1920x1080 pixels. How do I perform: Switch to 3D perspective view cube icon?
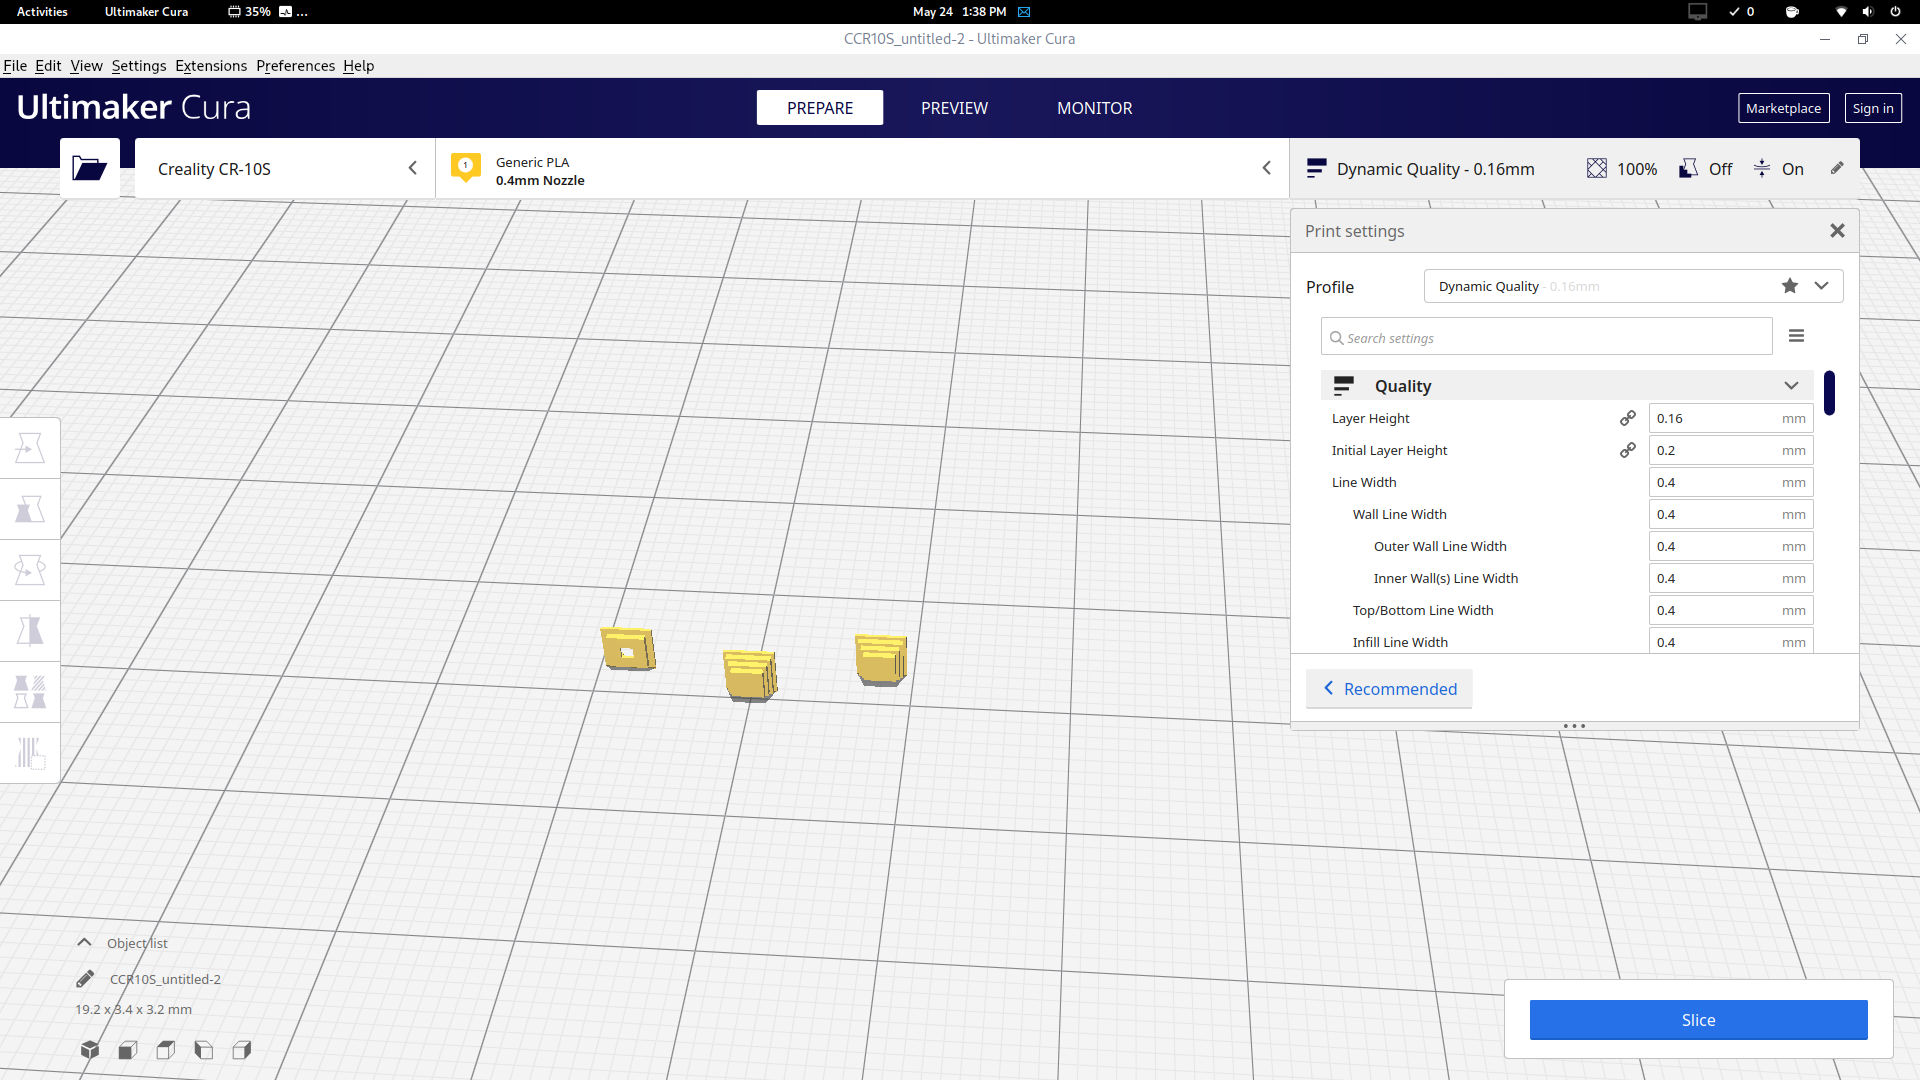click(90, 1050)
